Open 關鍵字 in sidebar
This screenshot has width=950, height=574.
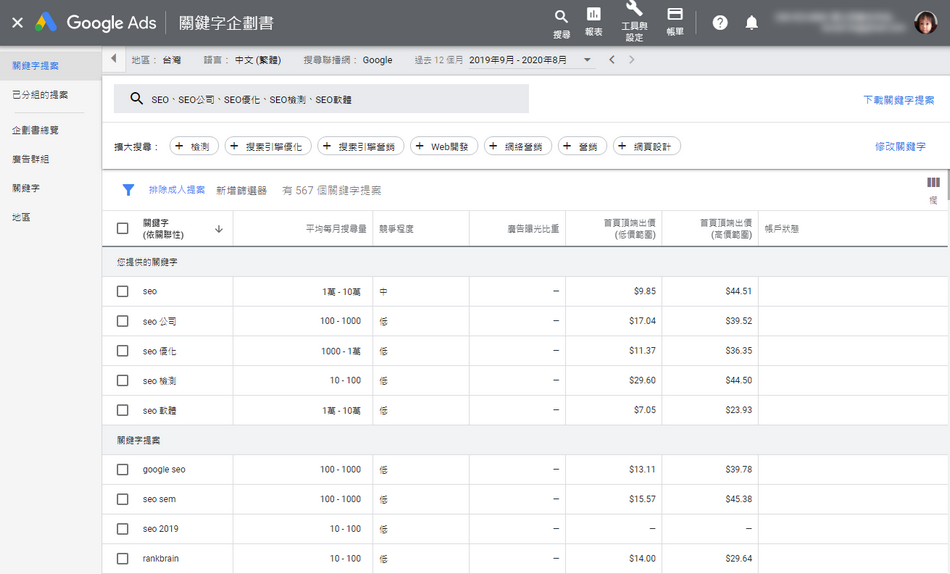click(26, 188)
